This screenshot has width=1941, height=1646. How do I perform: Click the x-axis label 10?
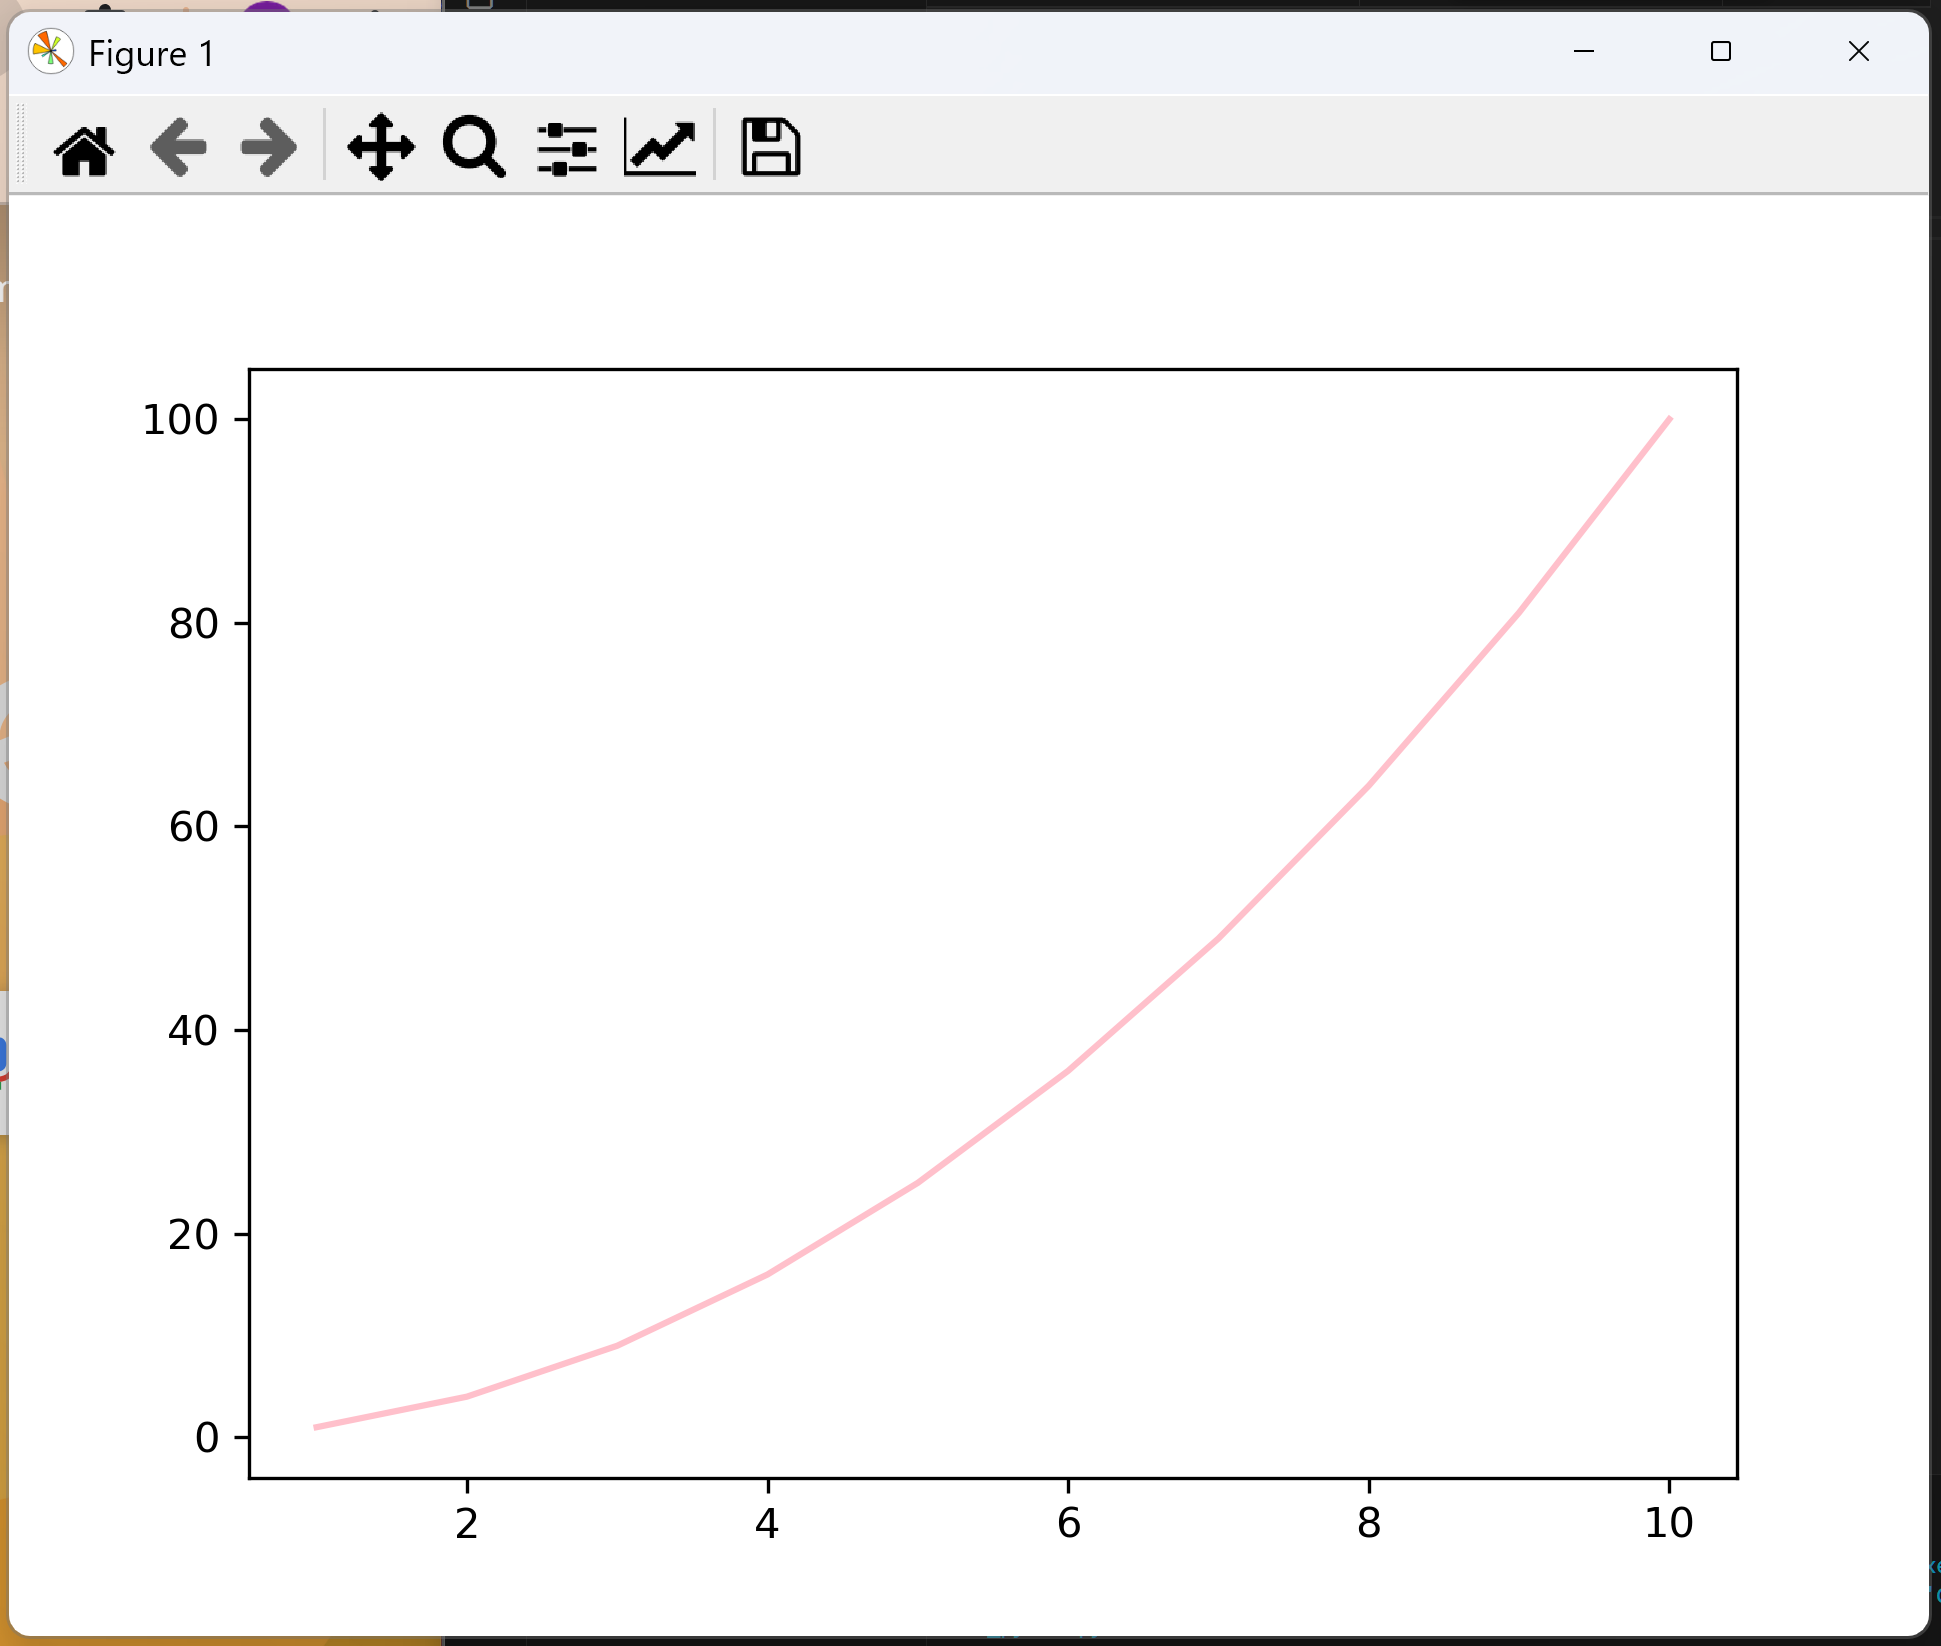tap(1668, 1523)
